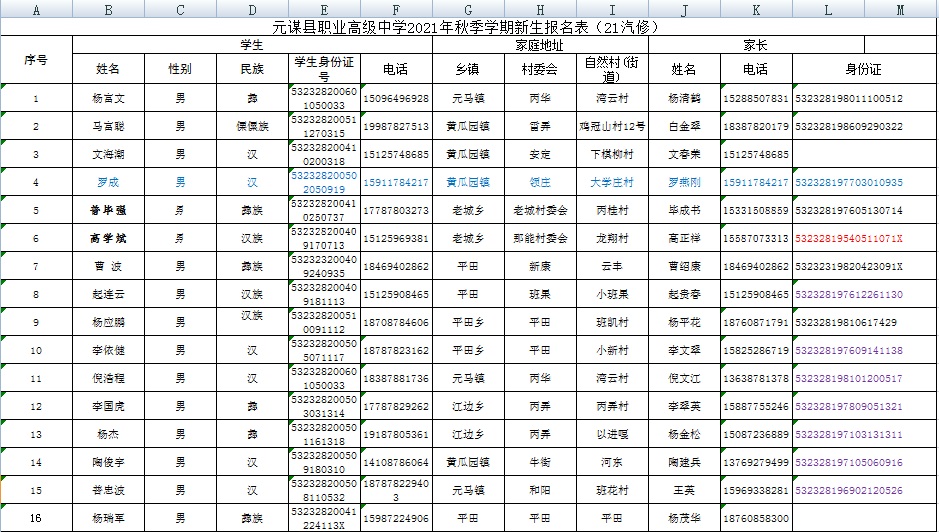Click parent ID cell 53232819810617429
The width and height of the screenshot is (939, 532).
pyautogui.click(x=864, y=322)
